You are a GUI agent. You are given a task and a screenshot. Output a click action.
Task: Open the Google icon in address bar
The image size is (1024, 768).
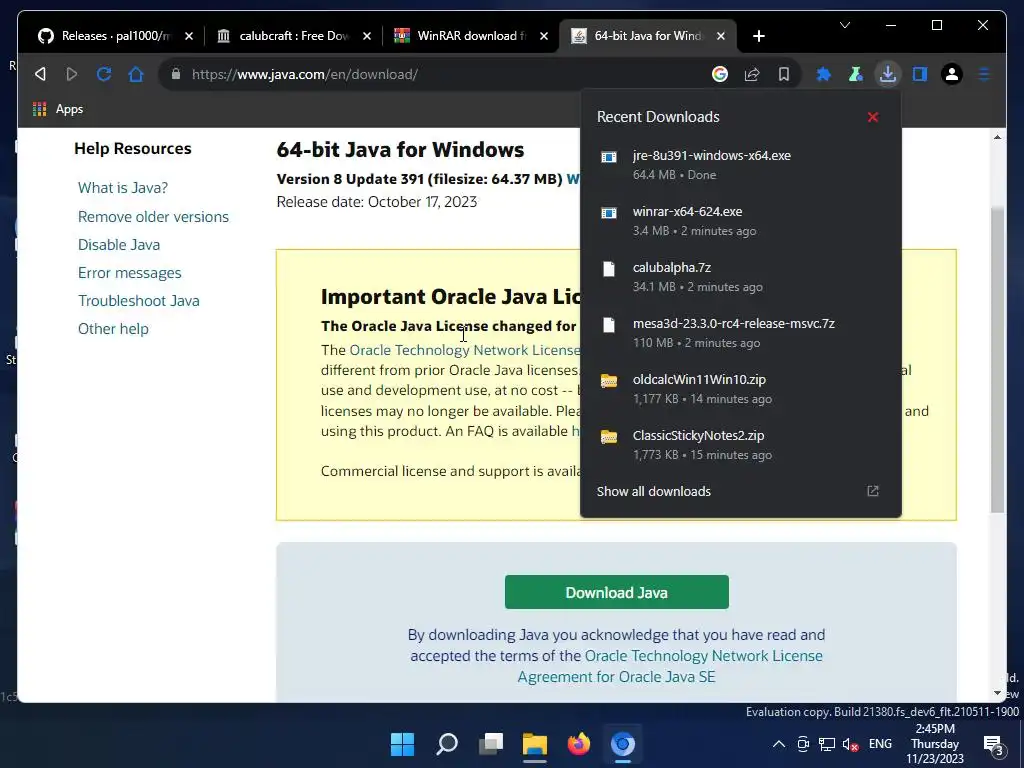pos(720,74)
